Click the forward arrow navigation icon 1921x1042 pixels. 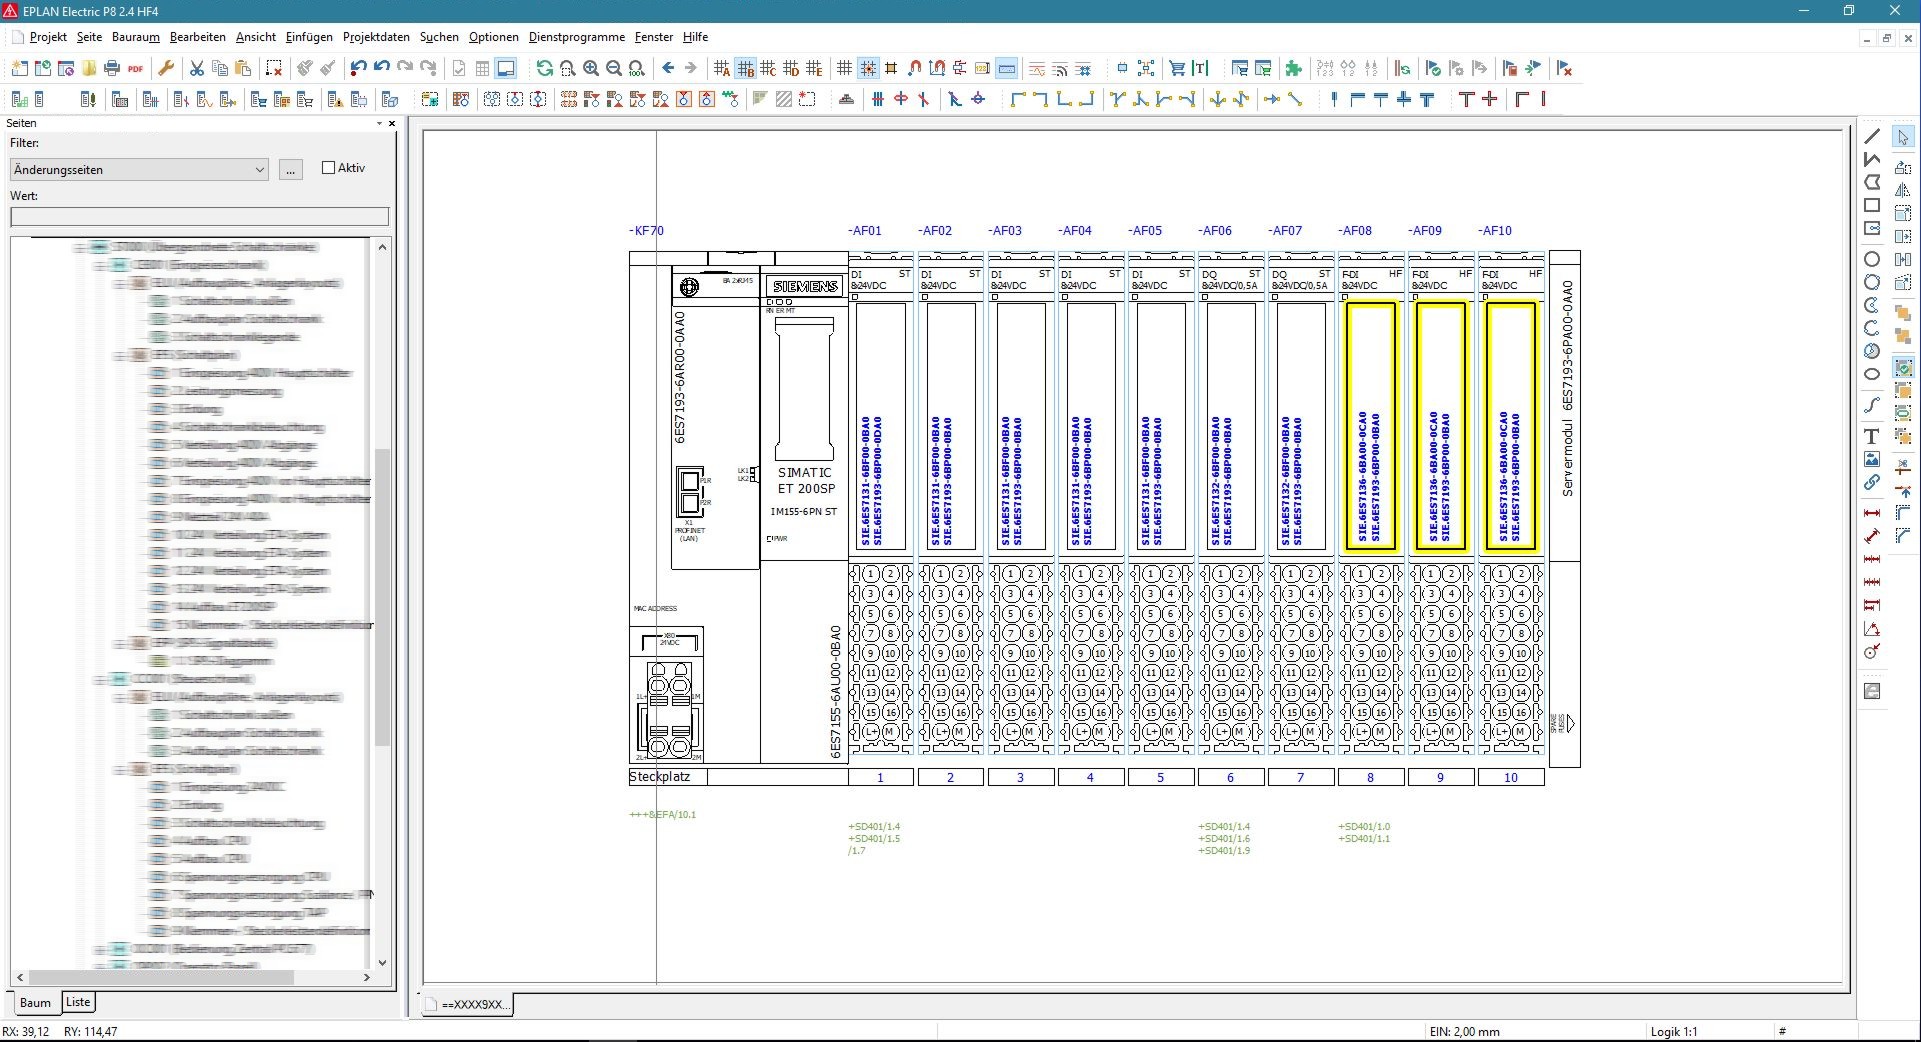point(691,68)
